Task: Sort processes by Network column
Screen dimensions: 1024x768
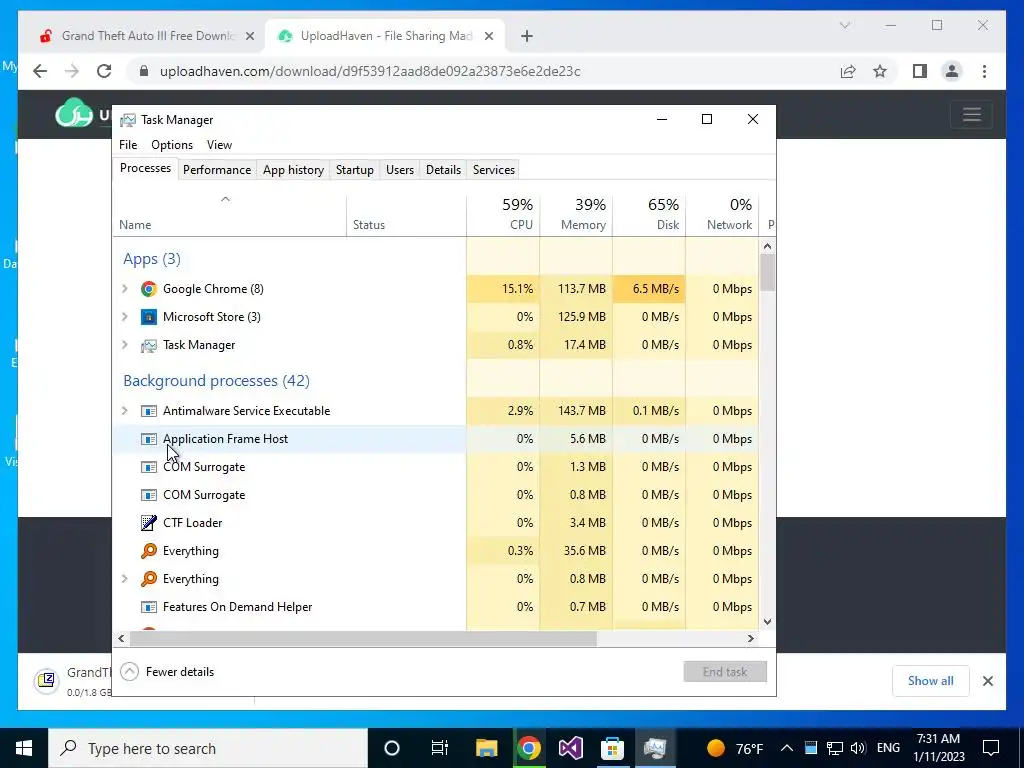Action: pyautogui.click(x=722, y=215)
